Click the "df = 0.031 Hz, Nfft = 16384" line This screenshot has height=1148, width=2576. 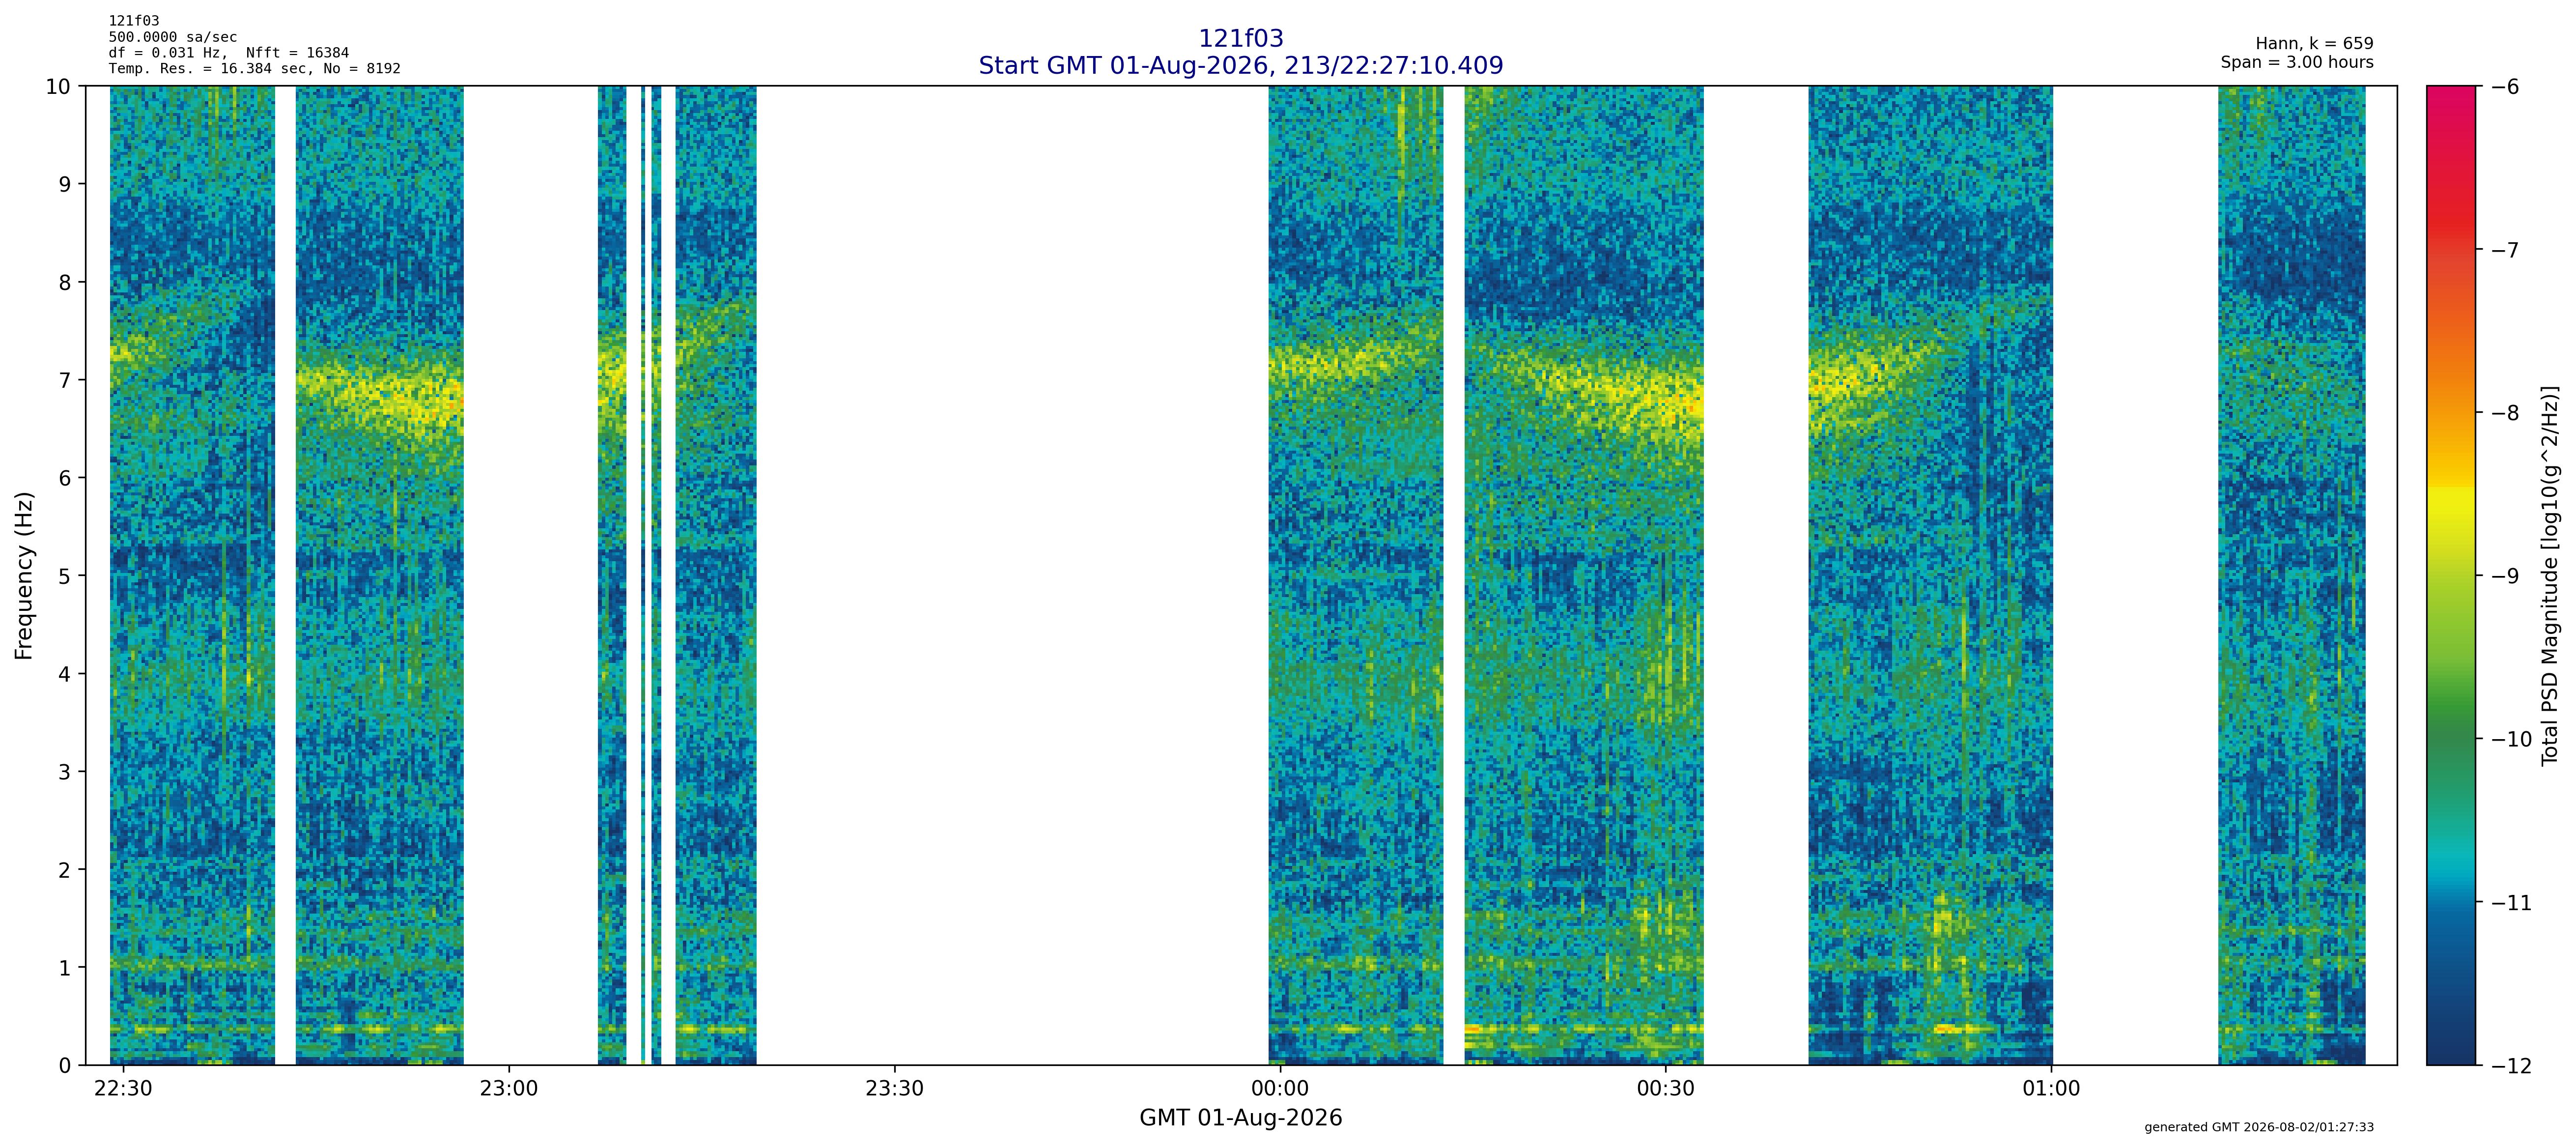229,53
